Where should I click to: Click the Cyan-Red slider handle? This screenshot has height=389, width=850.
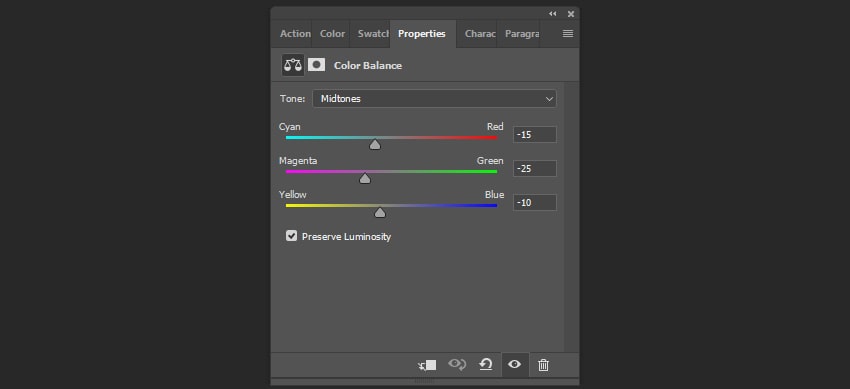tap(375, 145)
